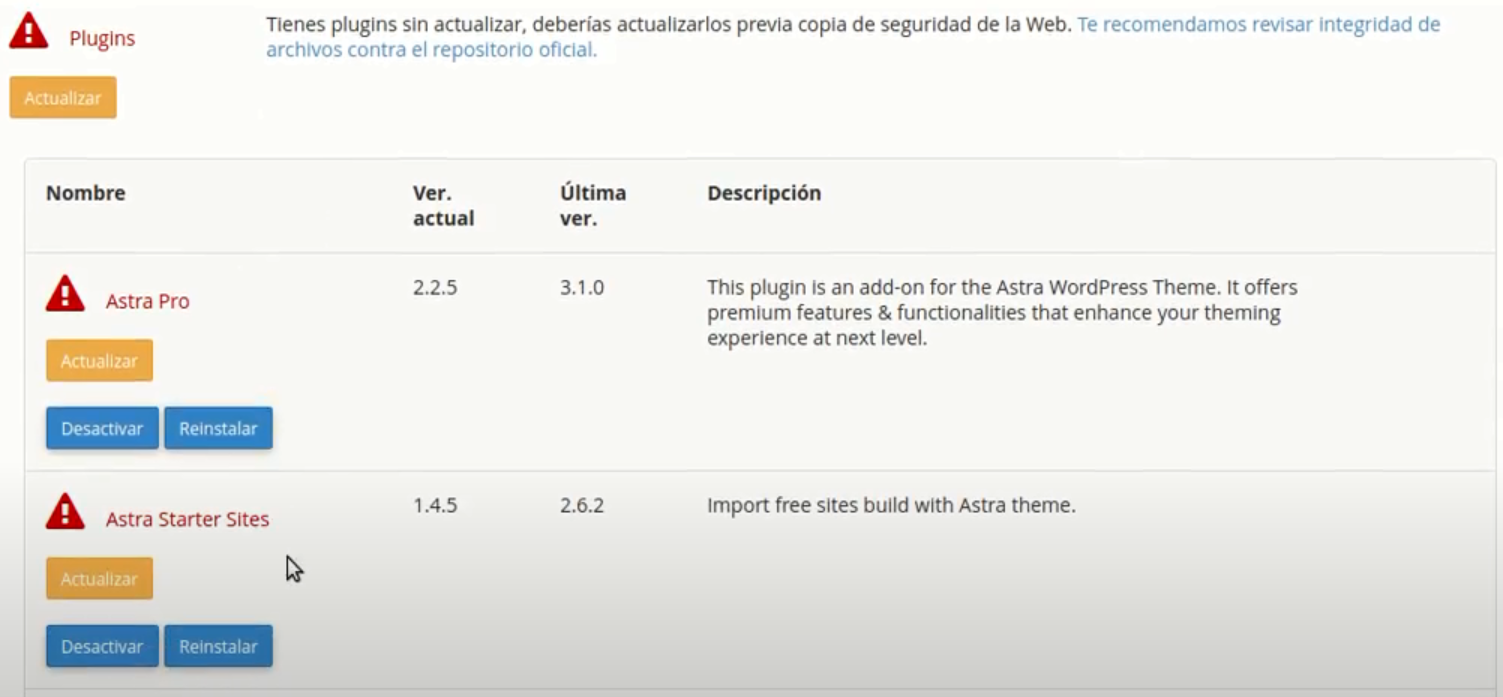Click Astra Starter Sites latest version 2.6.2
1503x697 pixels.
pos(582,506)
